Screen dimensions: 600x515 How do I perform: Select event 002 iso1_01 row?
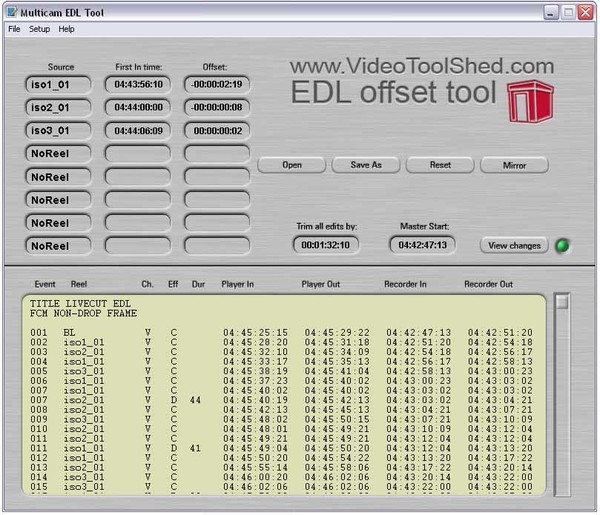pos(282,342)
